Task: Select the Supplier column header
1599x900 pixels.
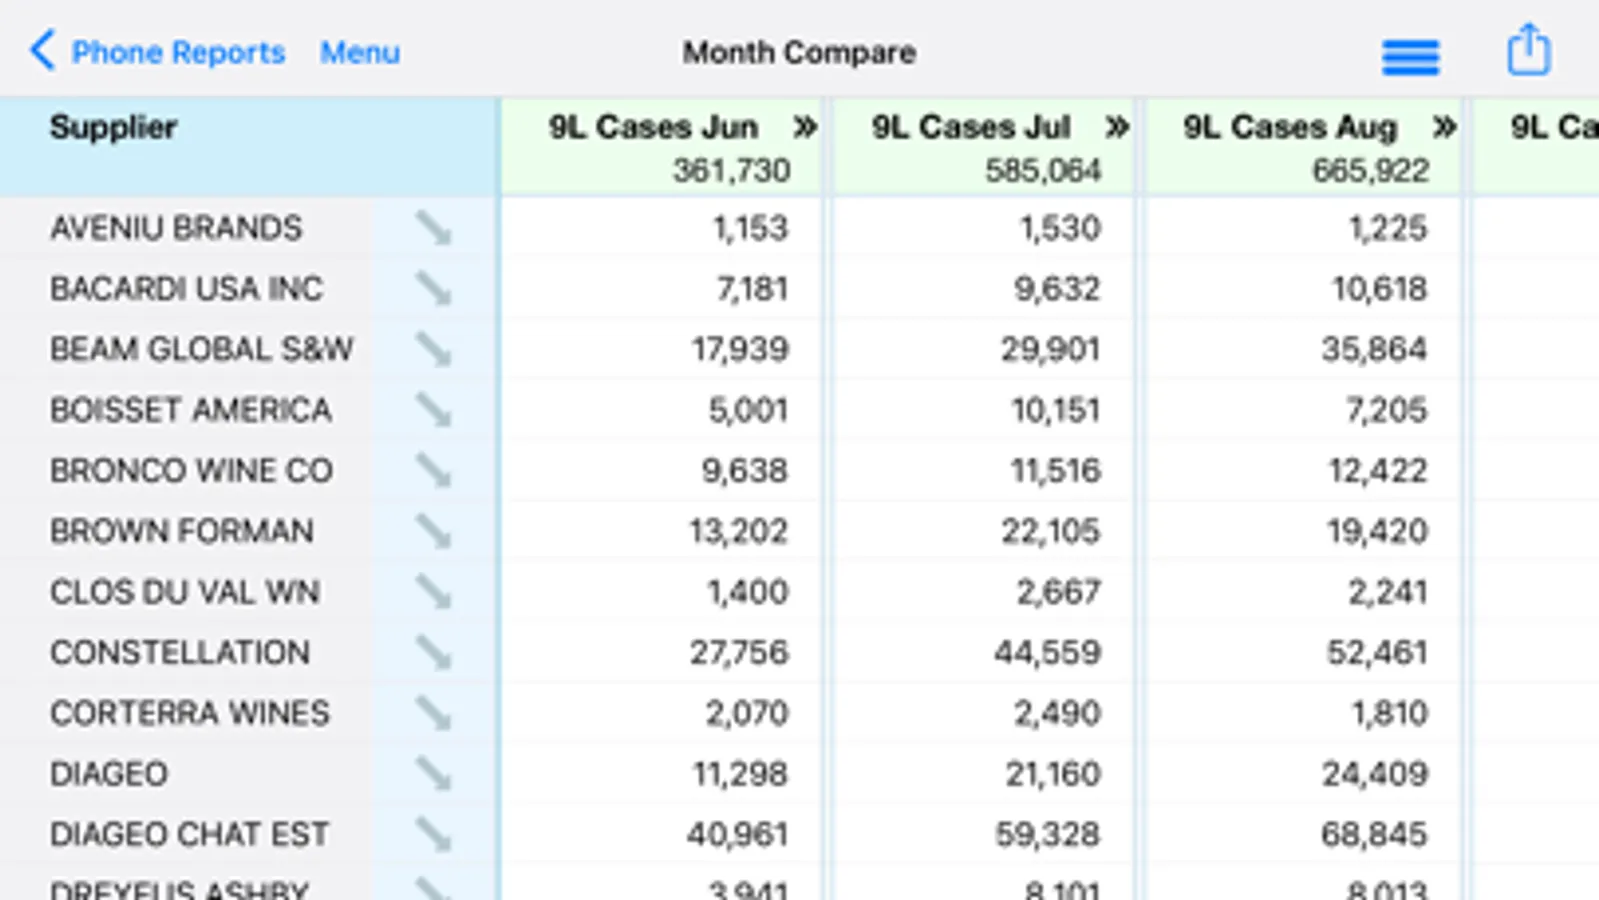Action: [114, 128]
